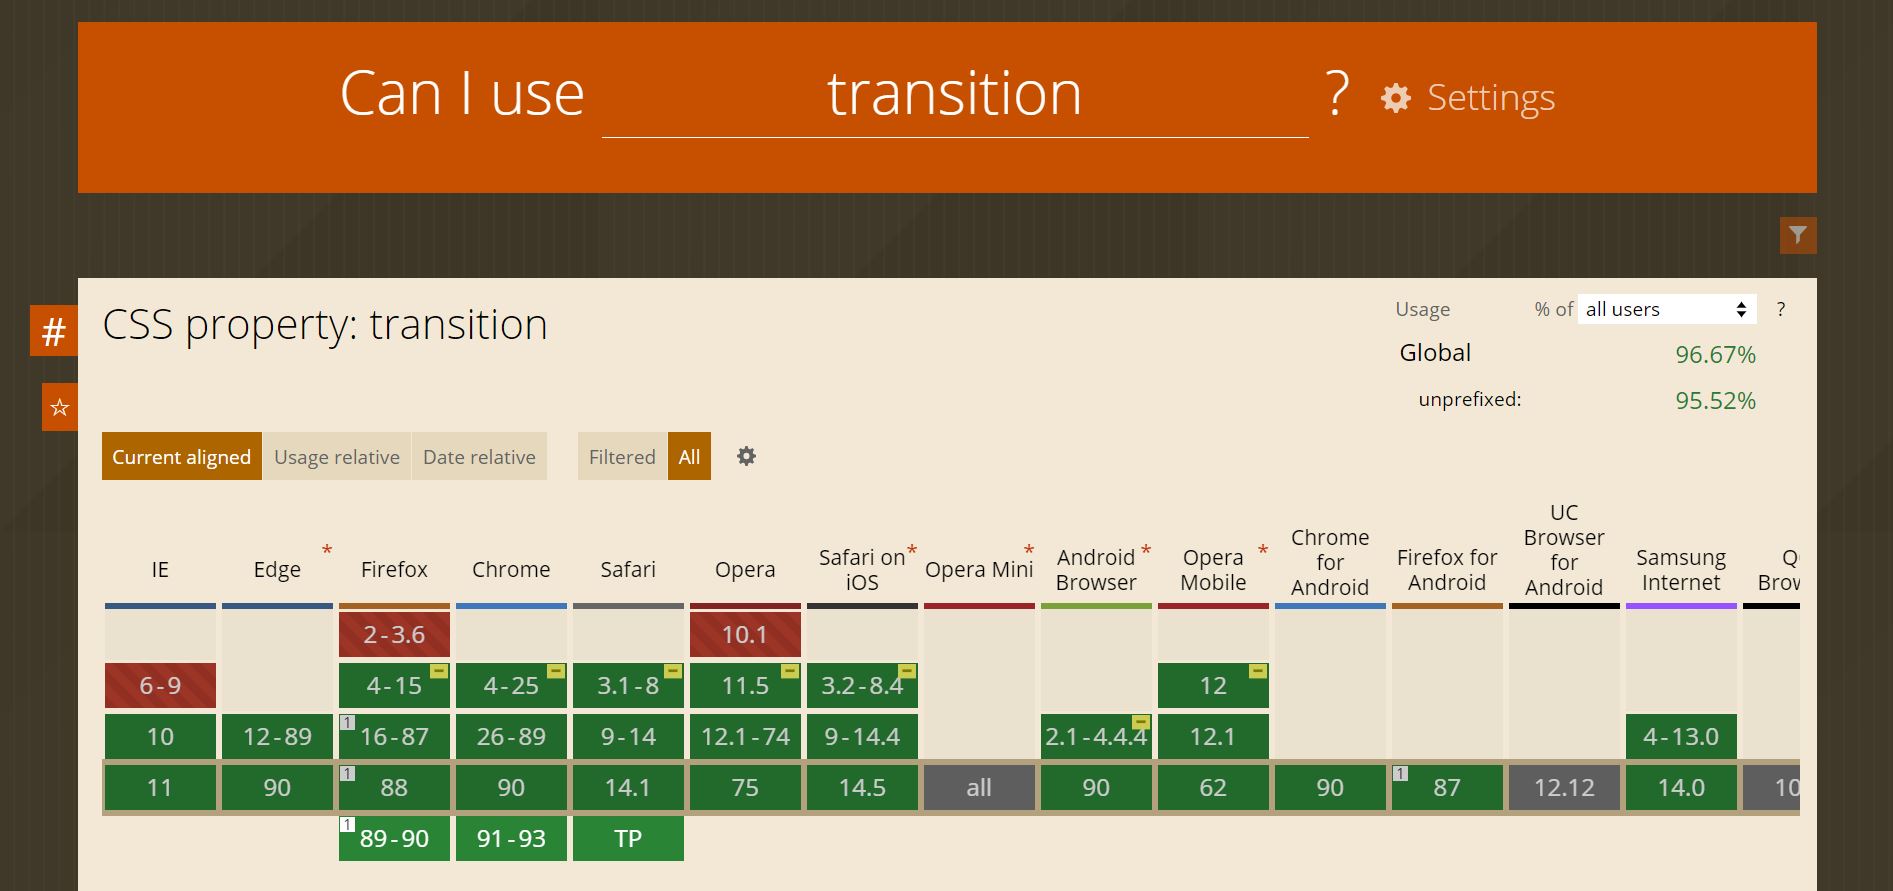1893x891 pixels.
Task: Click the Firefox column header
Action: 394,569
